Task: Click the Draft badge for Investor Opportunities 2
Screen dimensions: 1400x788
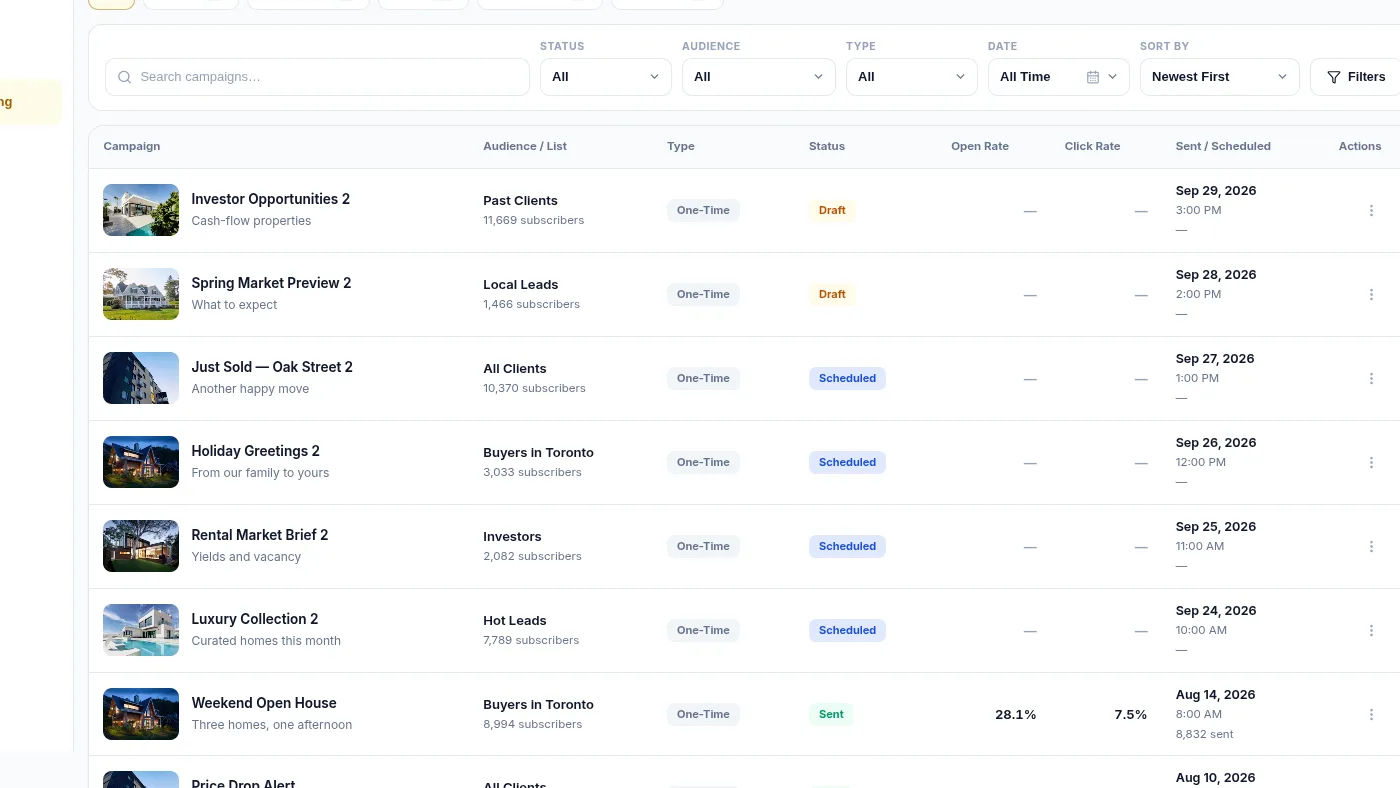Action: coord(832,210)
